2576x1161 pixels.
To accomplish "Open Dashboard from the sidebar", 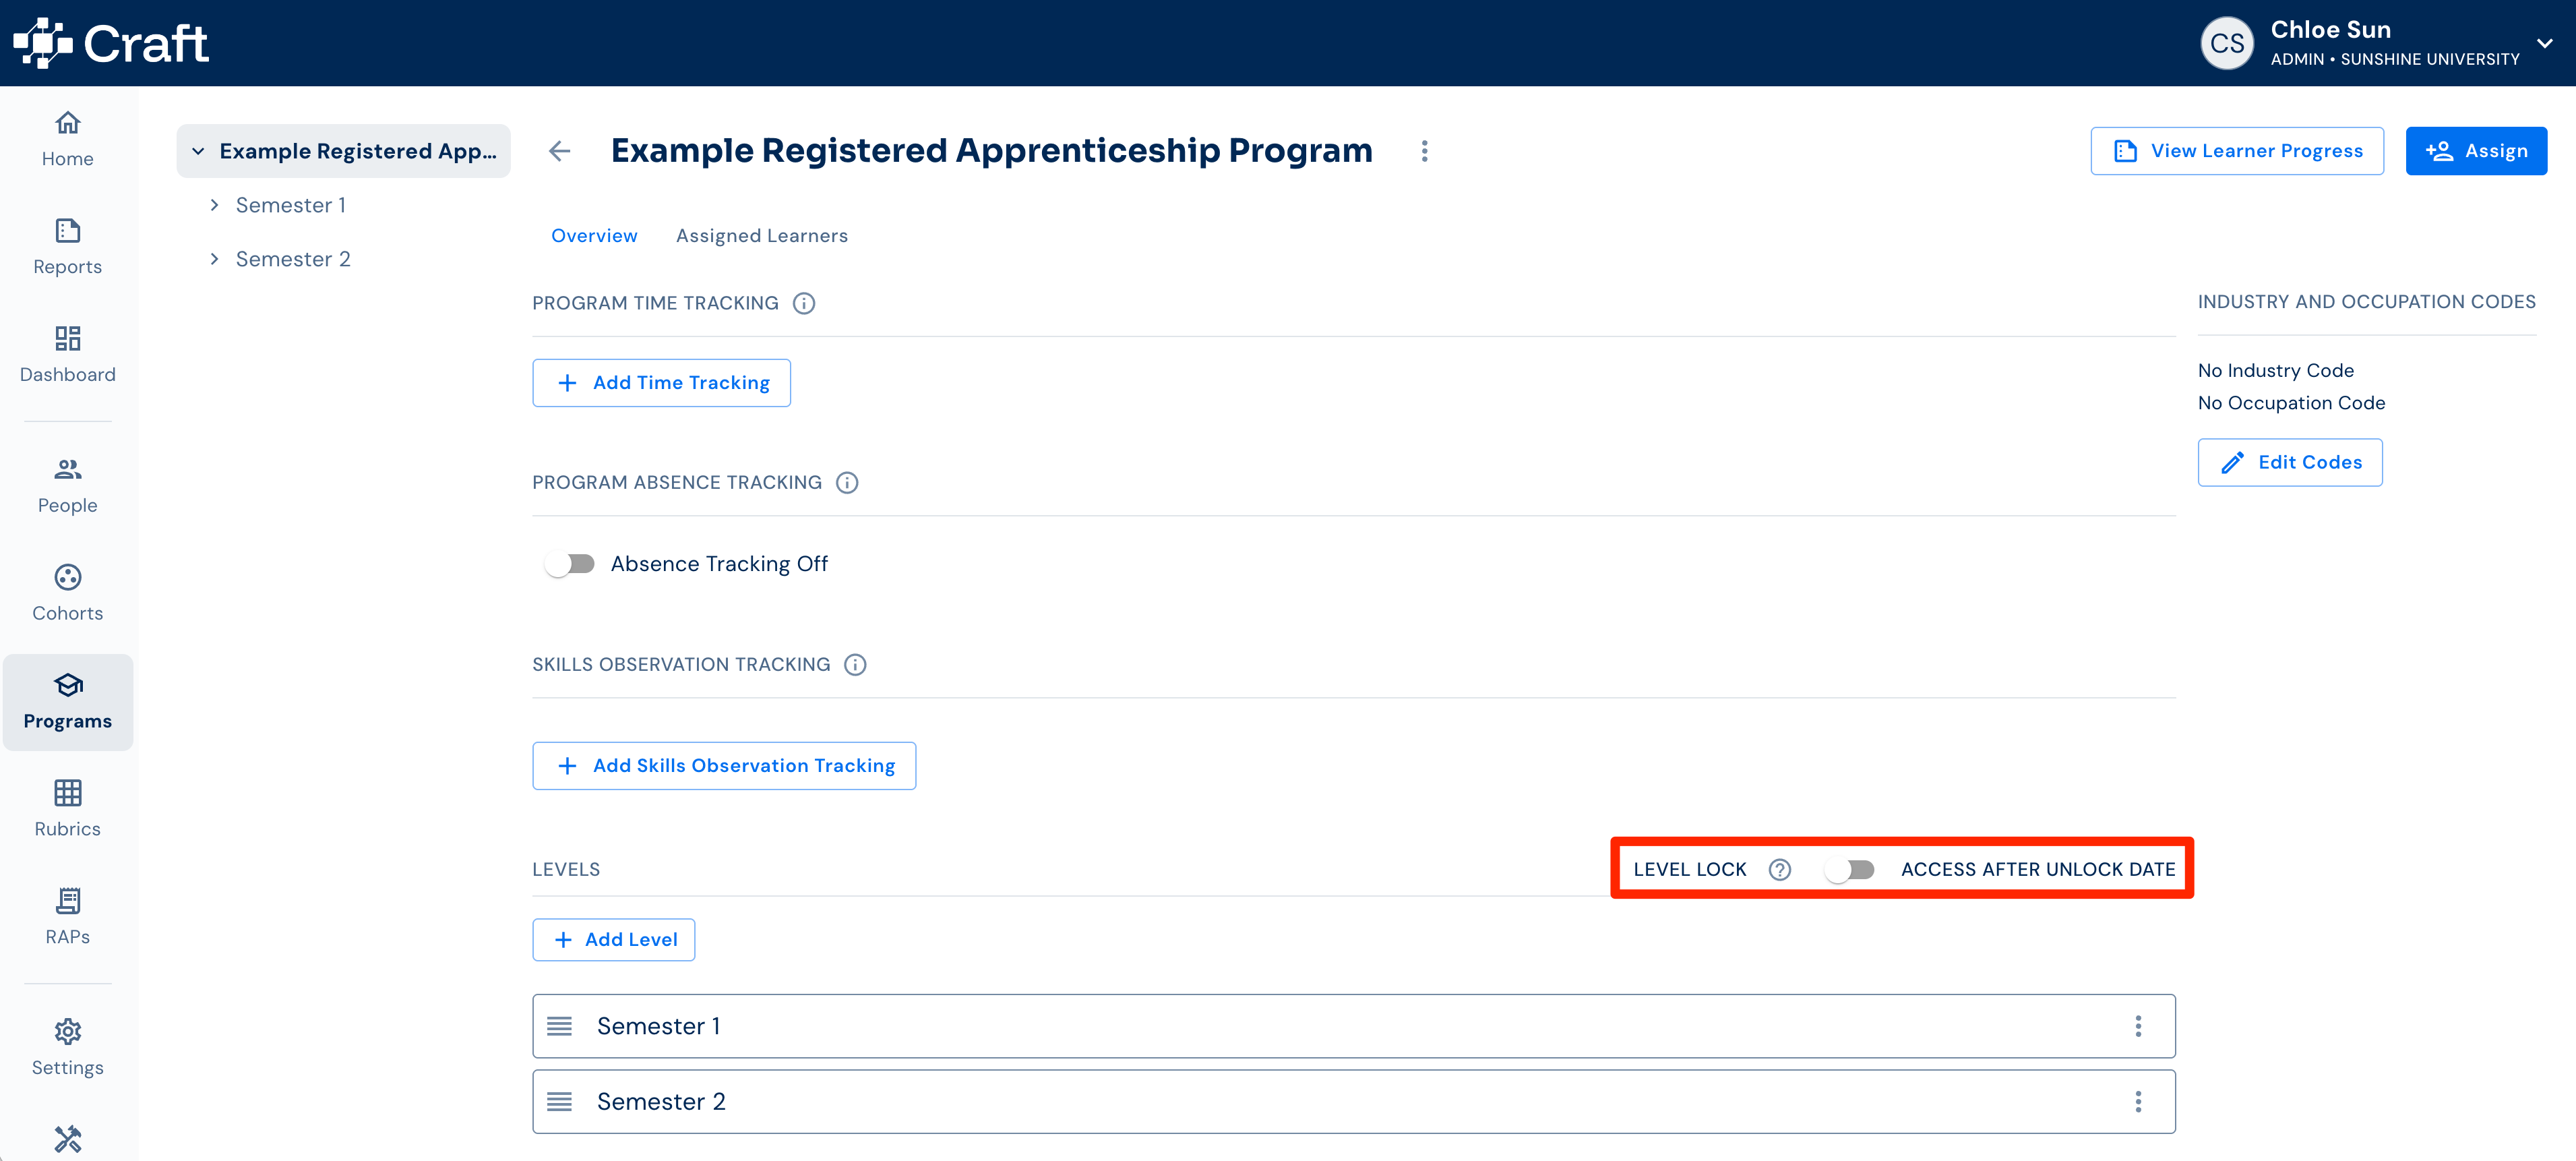I will 67,355.
